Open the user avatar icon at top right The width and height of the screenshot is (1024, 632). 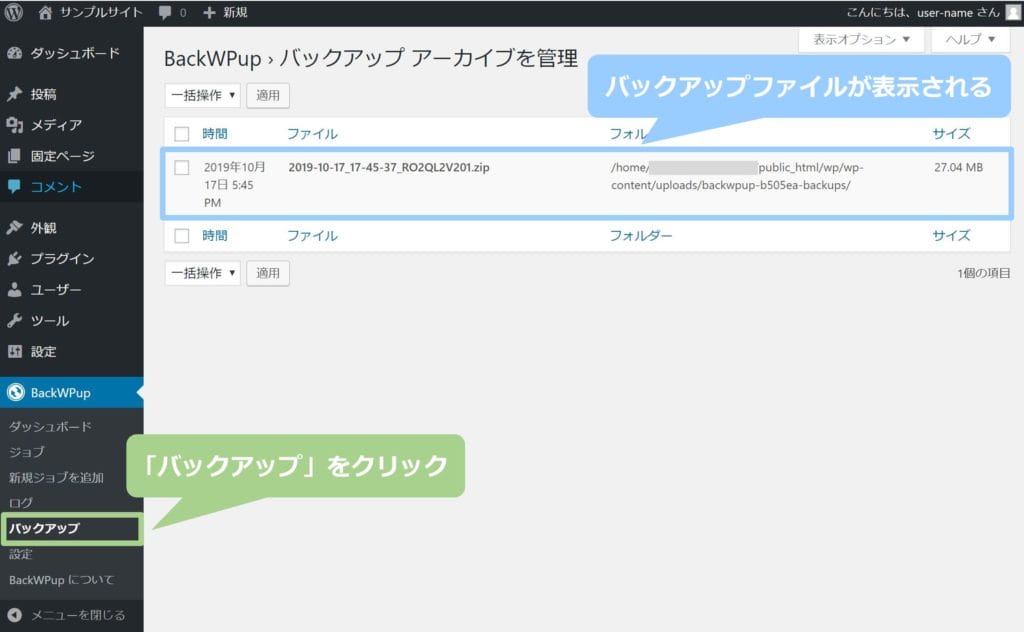(x=1013, y=13)
